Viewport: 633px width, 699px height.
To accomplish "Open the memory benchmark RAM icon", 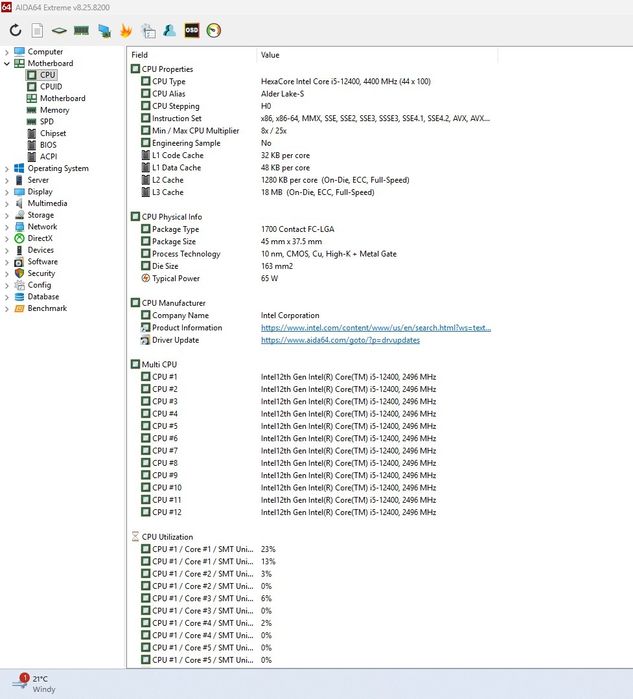I will pos(81,30).
